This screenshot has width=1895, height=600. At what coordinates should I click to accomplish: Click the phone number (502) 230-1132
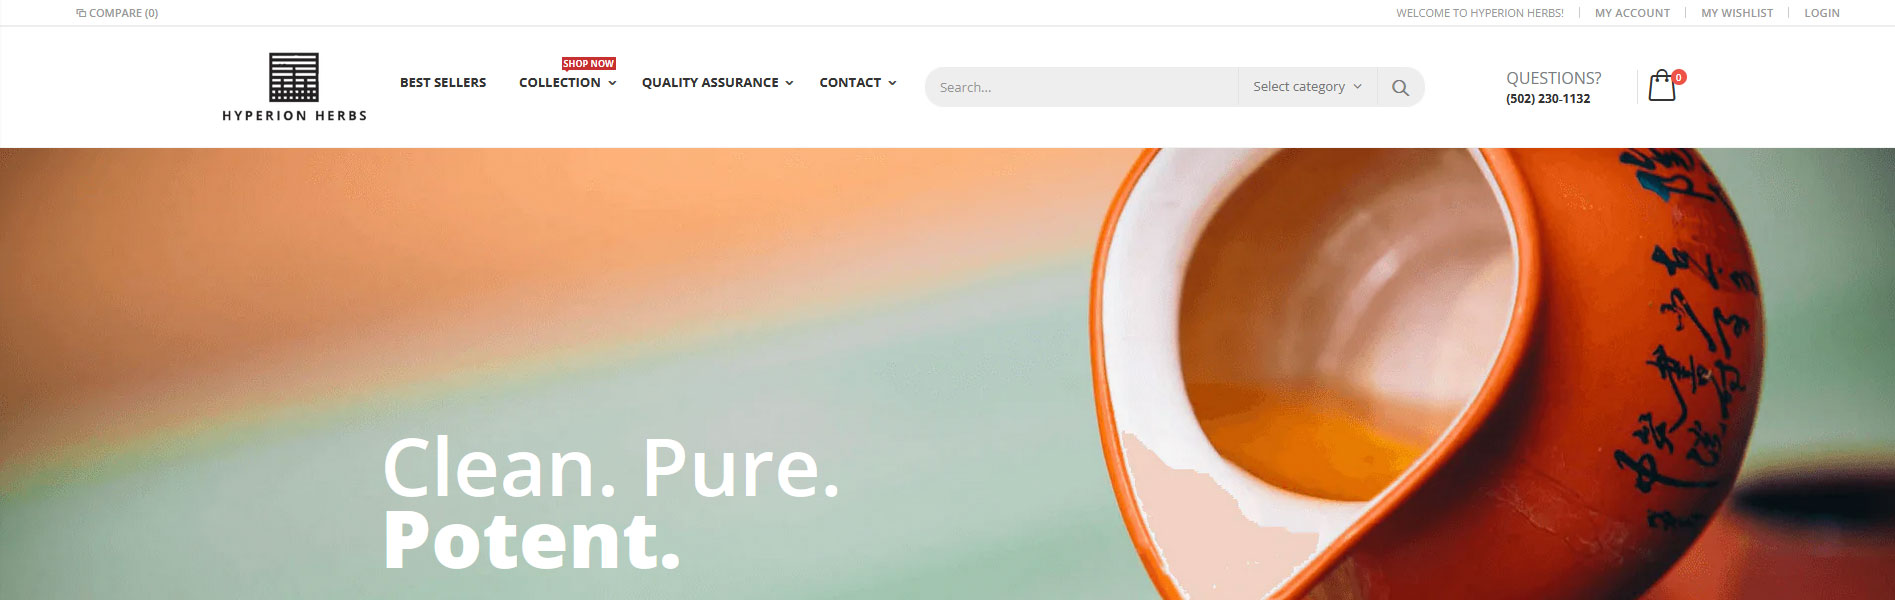coord(1548,99)
